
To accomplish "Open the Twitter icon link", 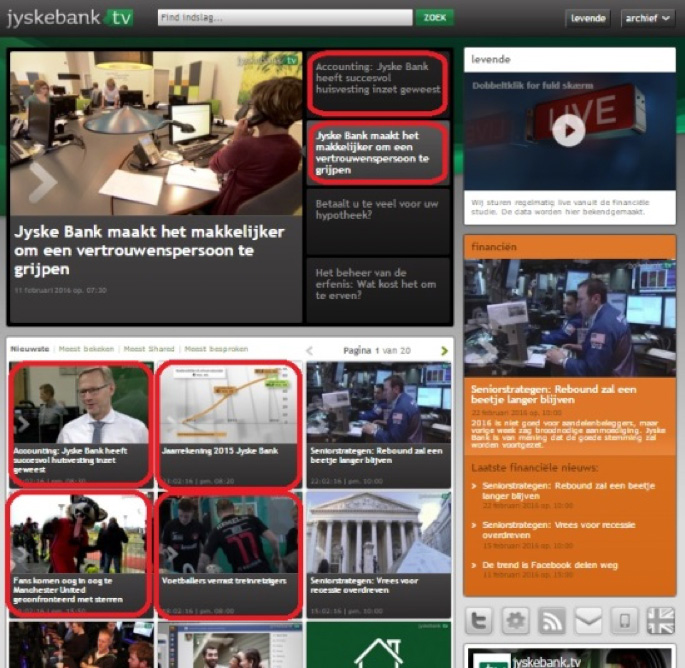I will pyautogui.click(x=480, y=621).
